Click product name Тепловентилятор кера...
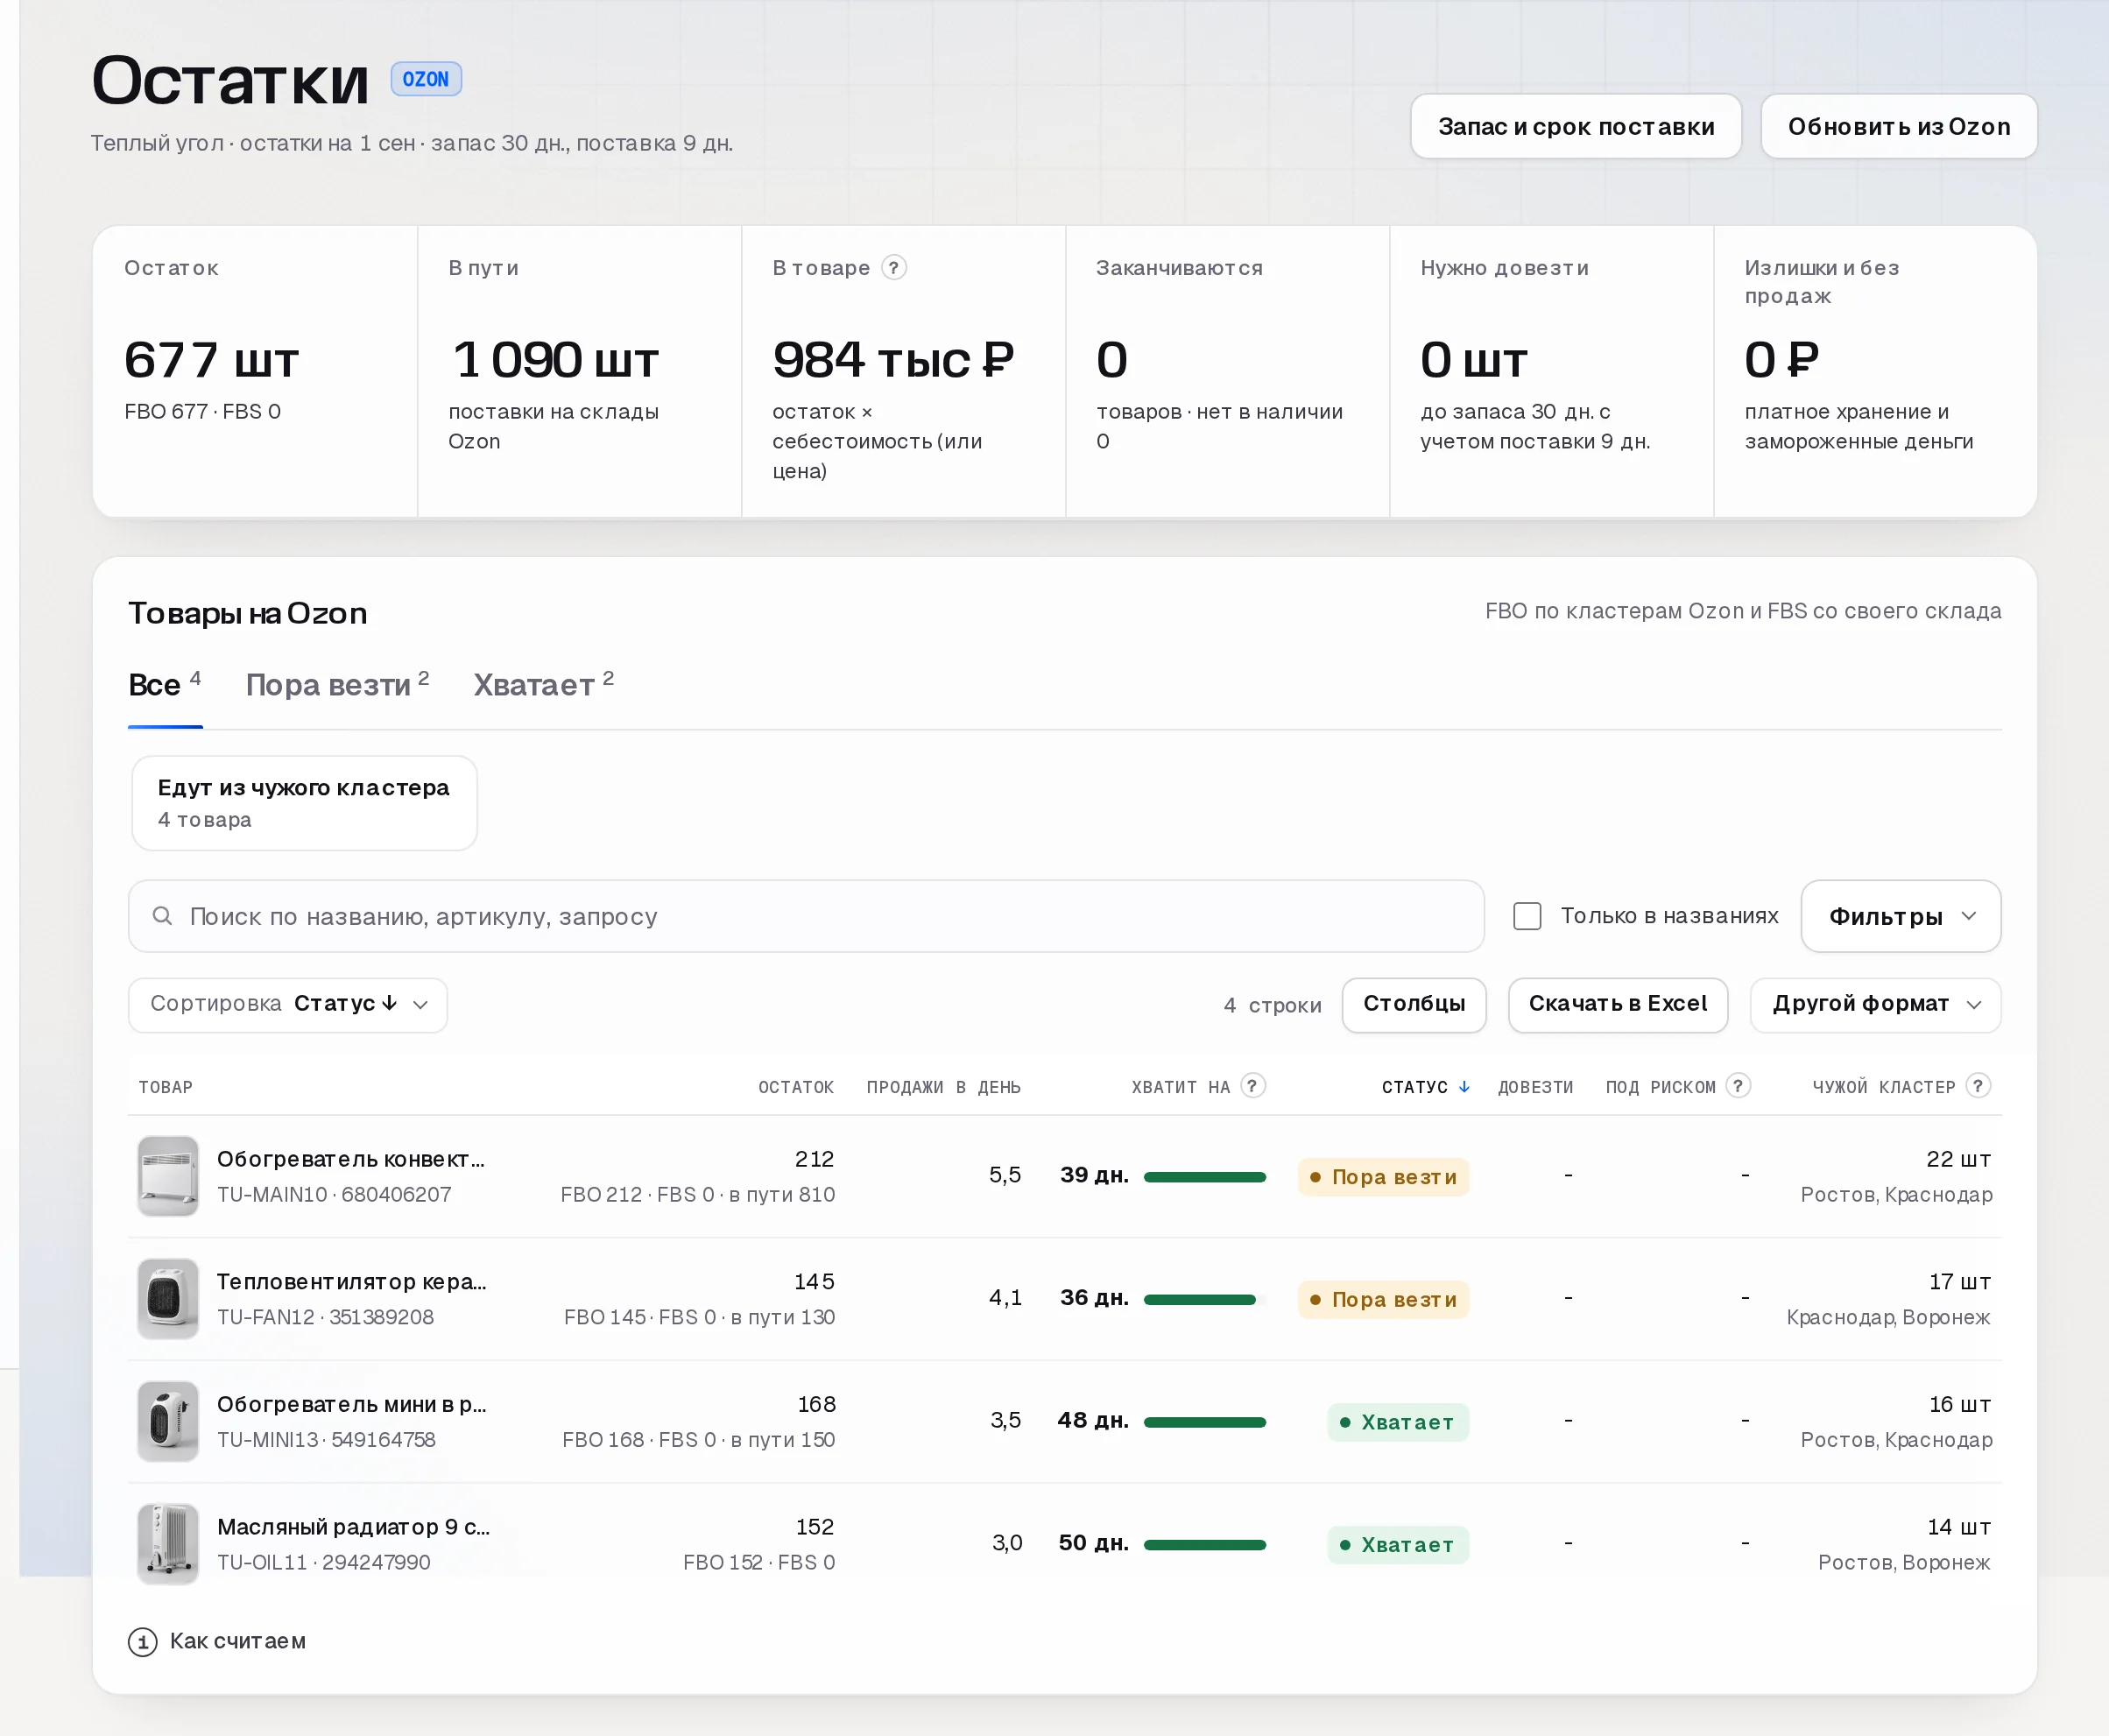Viewport: 2109px width, 1736px height. [351, 1282]
